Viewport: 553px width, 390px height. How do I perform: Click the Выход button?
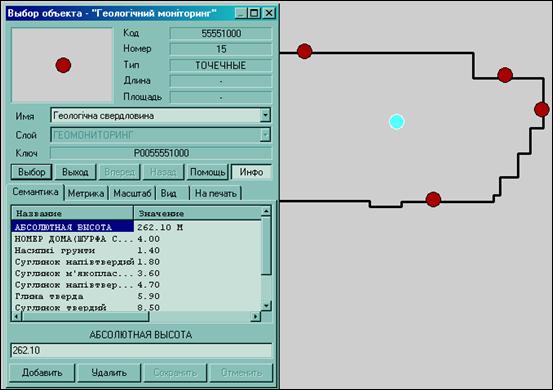pyautogui.click(x=75, y=172)
